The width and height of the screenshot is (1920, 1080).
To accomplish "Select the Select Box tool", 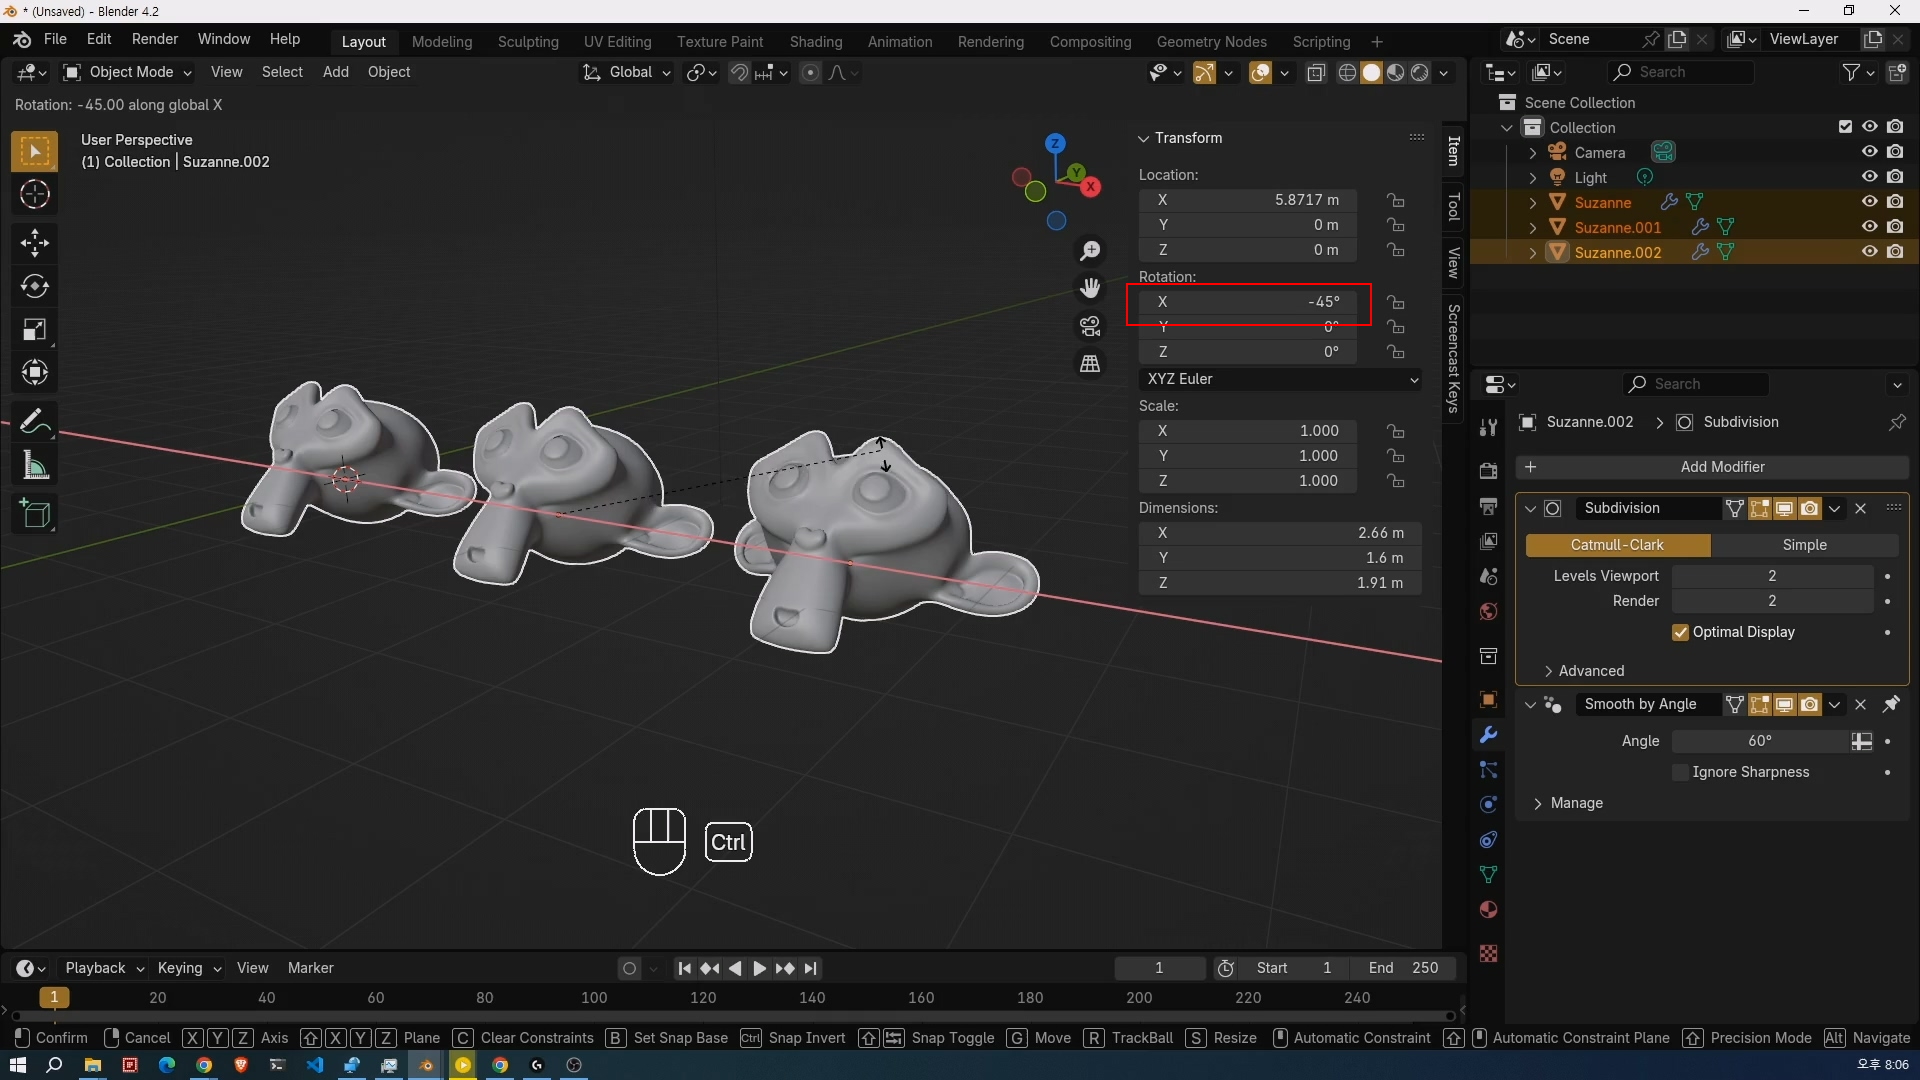I will pyautogui.click(x=35, y=152).
